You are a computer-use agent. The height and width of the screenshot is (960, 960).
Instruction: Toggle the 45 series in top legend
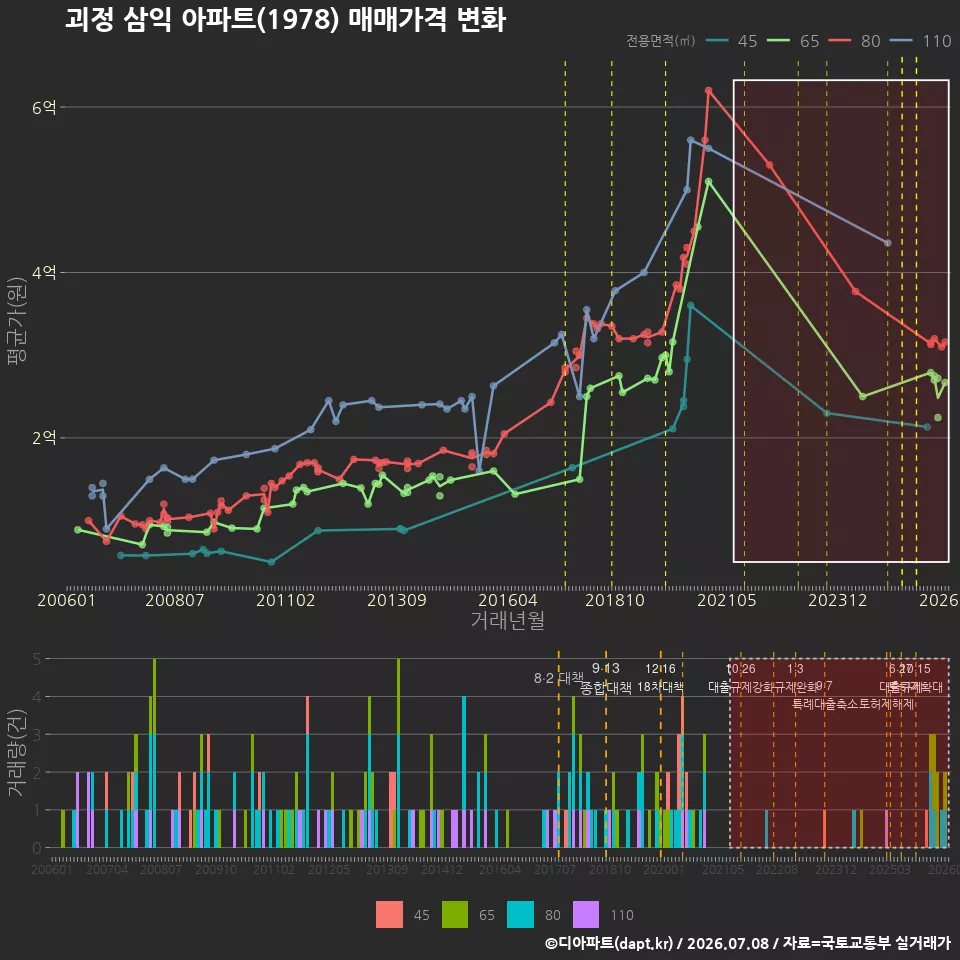(x=732, y=41)
